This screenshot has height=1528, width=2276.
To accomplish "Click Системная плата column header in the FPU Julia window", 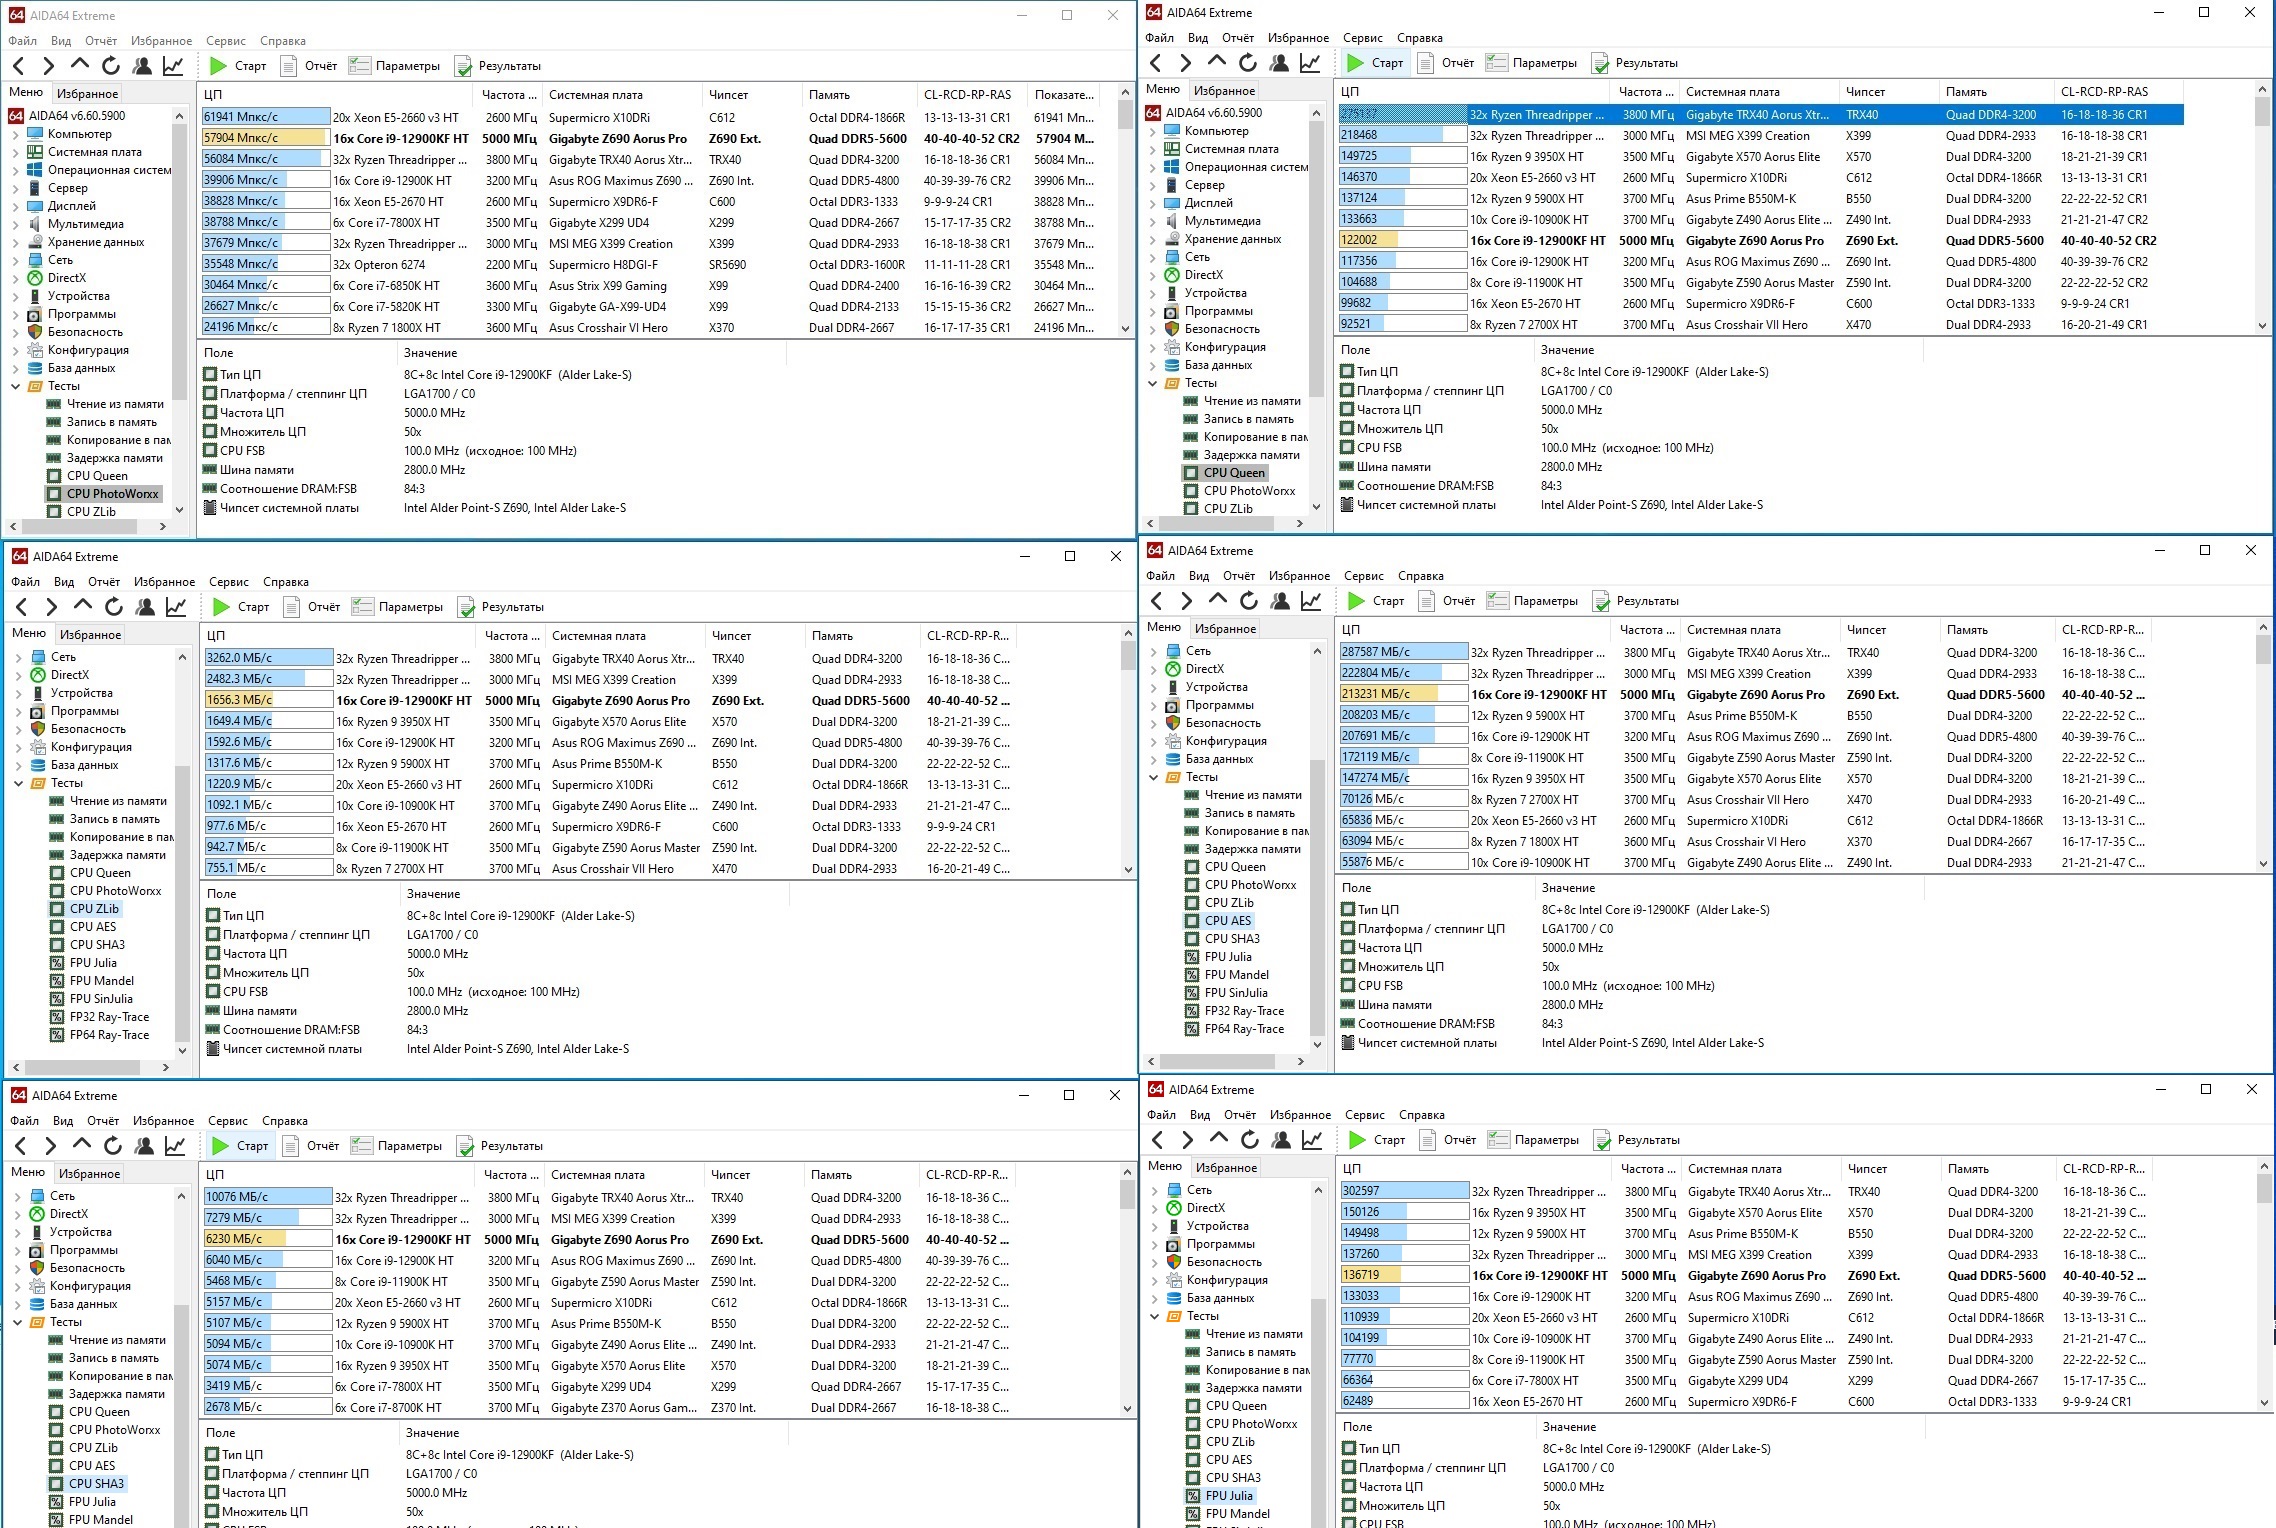I will coord(1734,1169).
